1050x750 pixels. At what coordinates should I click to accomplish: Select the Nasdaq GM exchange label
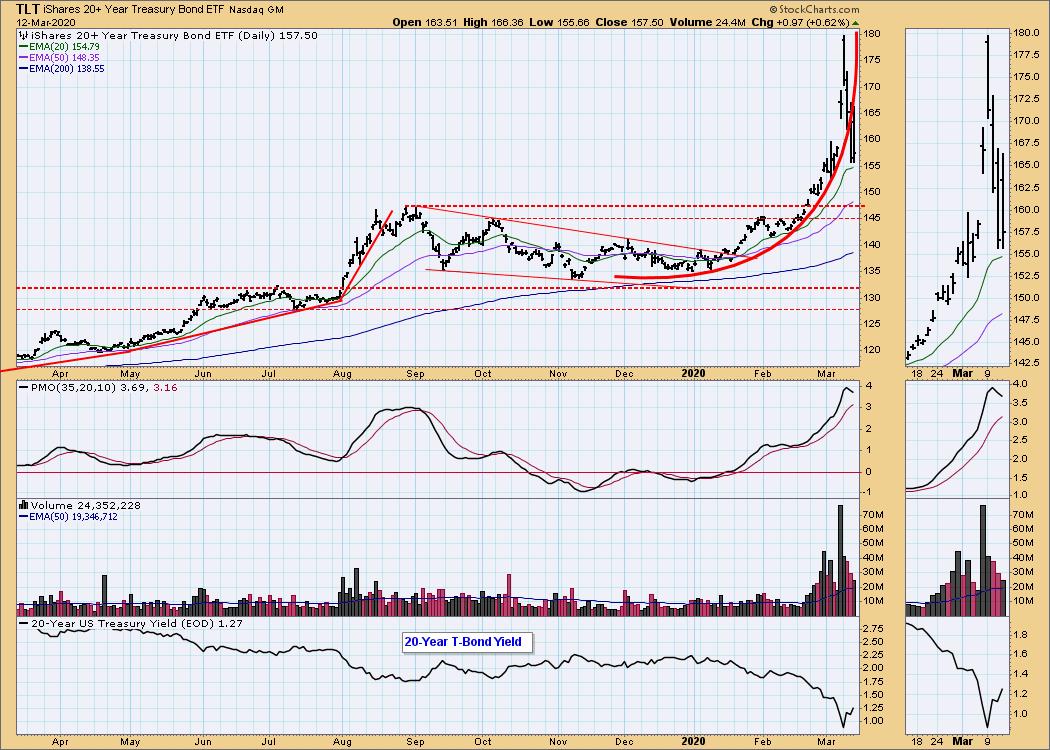256,10
